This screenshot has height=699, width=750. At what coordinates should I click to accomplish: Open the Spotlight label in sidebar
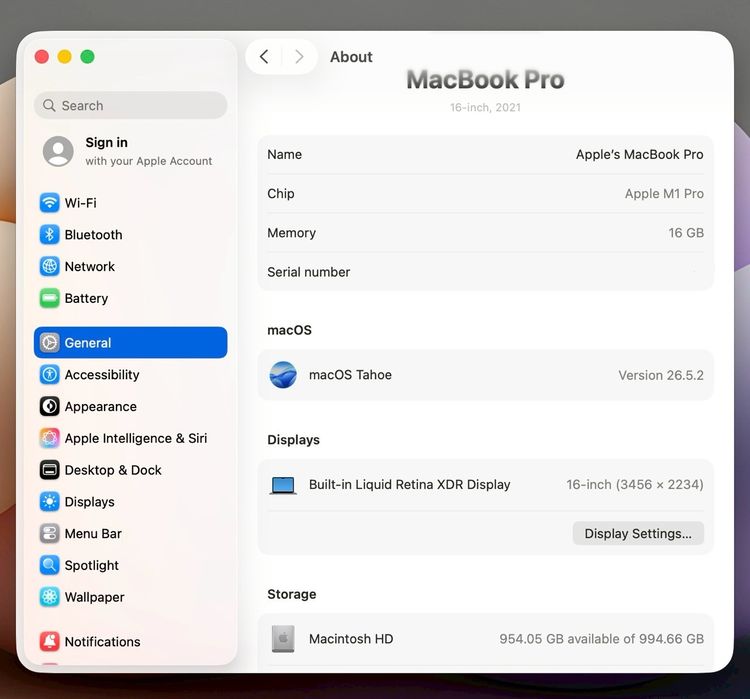(x=91, y=566)
